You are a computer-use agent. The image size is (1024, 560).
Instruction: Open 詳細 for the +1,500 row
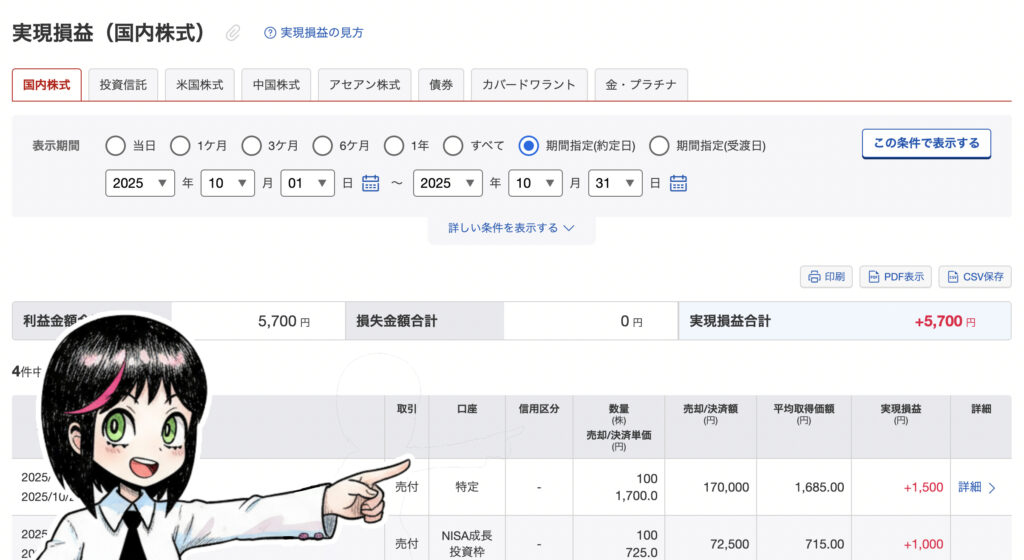976,487
